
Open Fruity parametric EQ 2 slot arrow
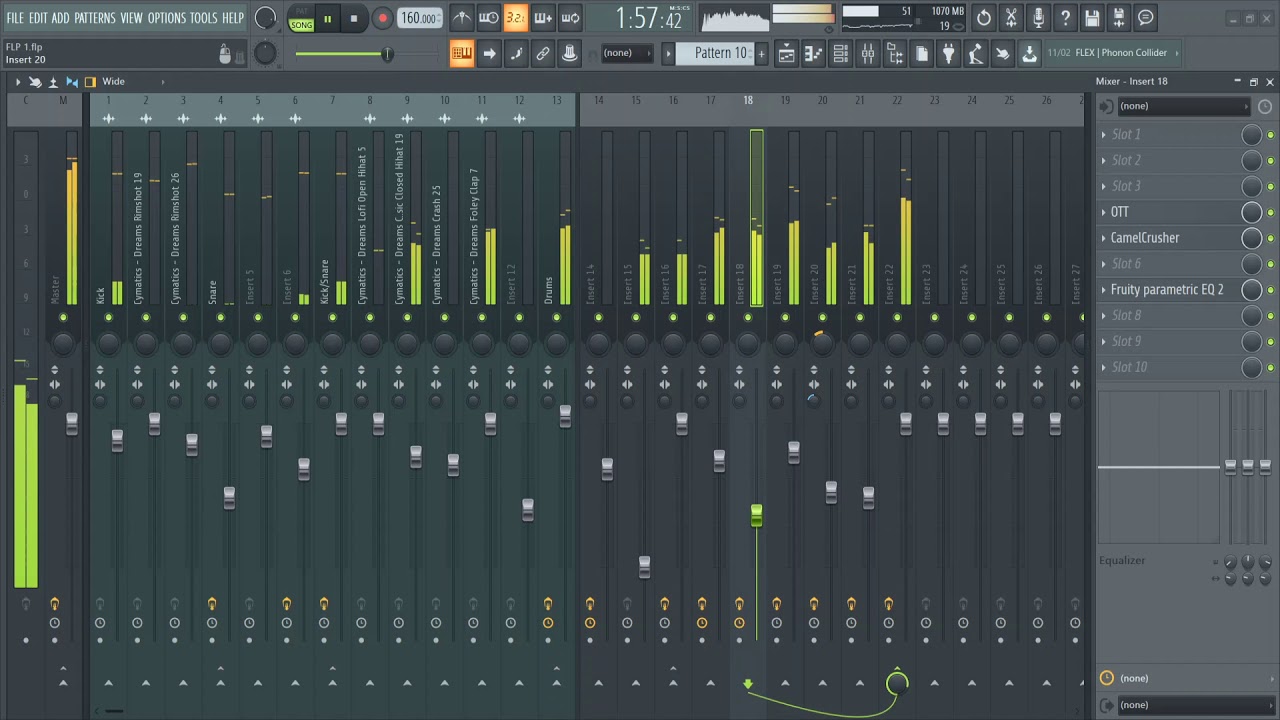click(1103, 290)
